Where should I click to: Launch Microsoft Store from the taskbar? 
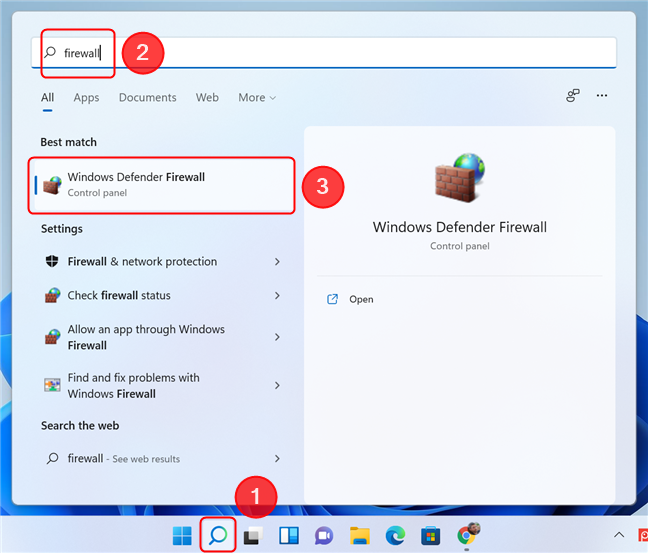430,535
